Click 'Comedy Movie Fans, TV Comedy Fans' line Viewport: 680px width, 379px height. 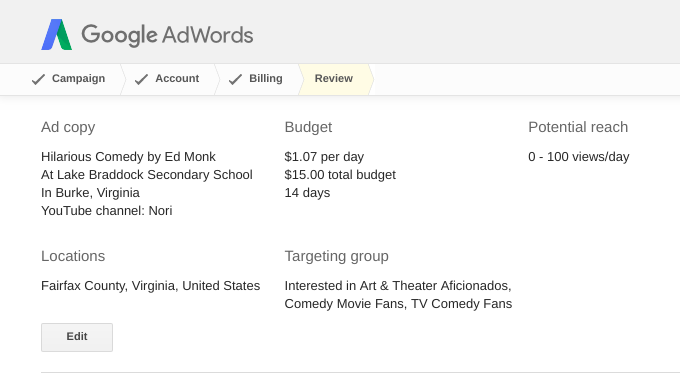click(398, 304)
